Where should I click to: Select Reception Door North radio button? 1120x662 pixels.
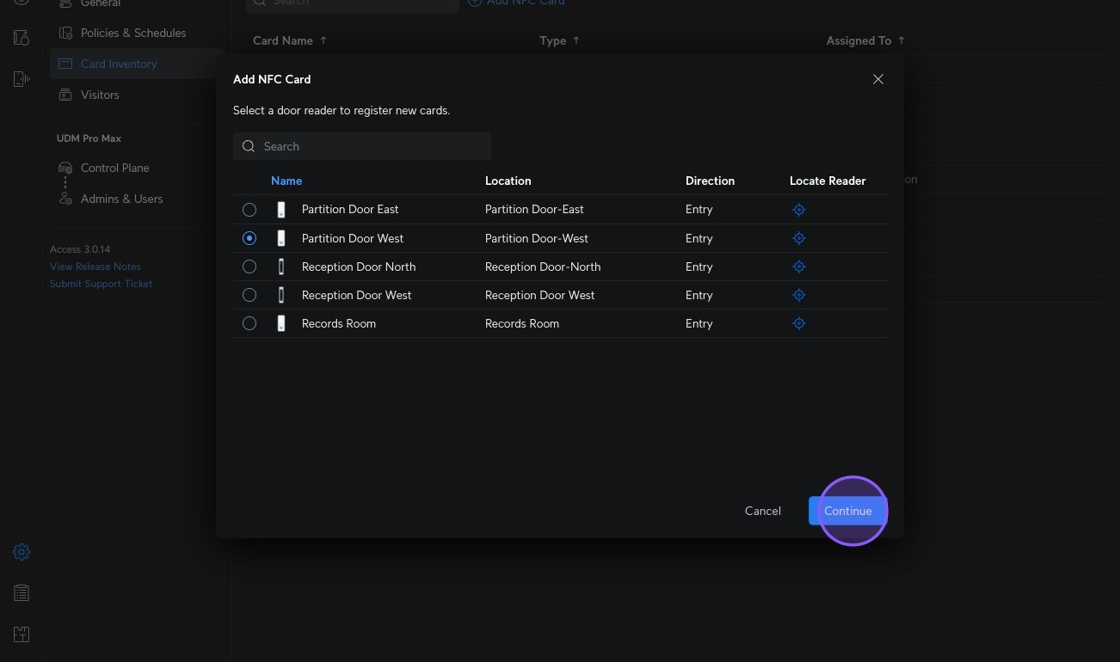[x=249, y=267]
